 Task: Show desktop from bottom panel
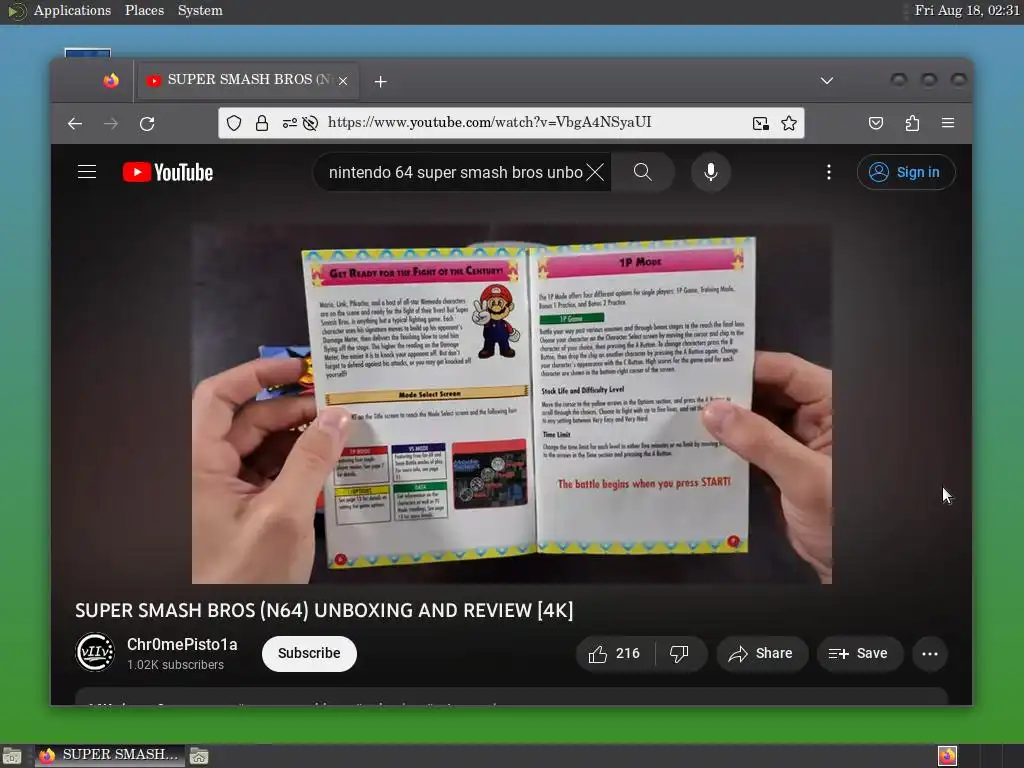12,756
